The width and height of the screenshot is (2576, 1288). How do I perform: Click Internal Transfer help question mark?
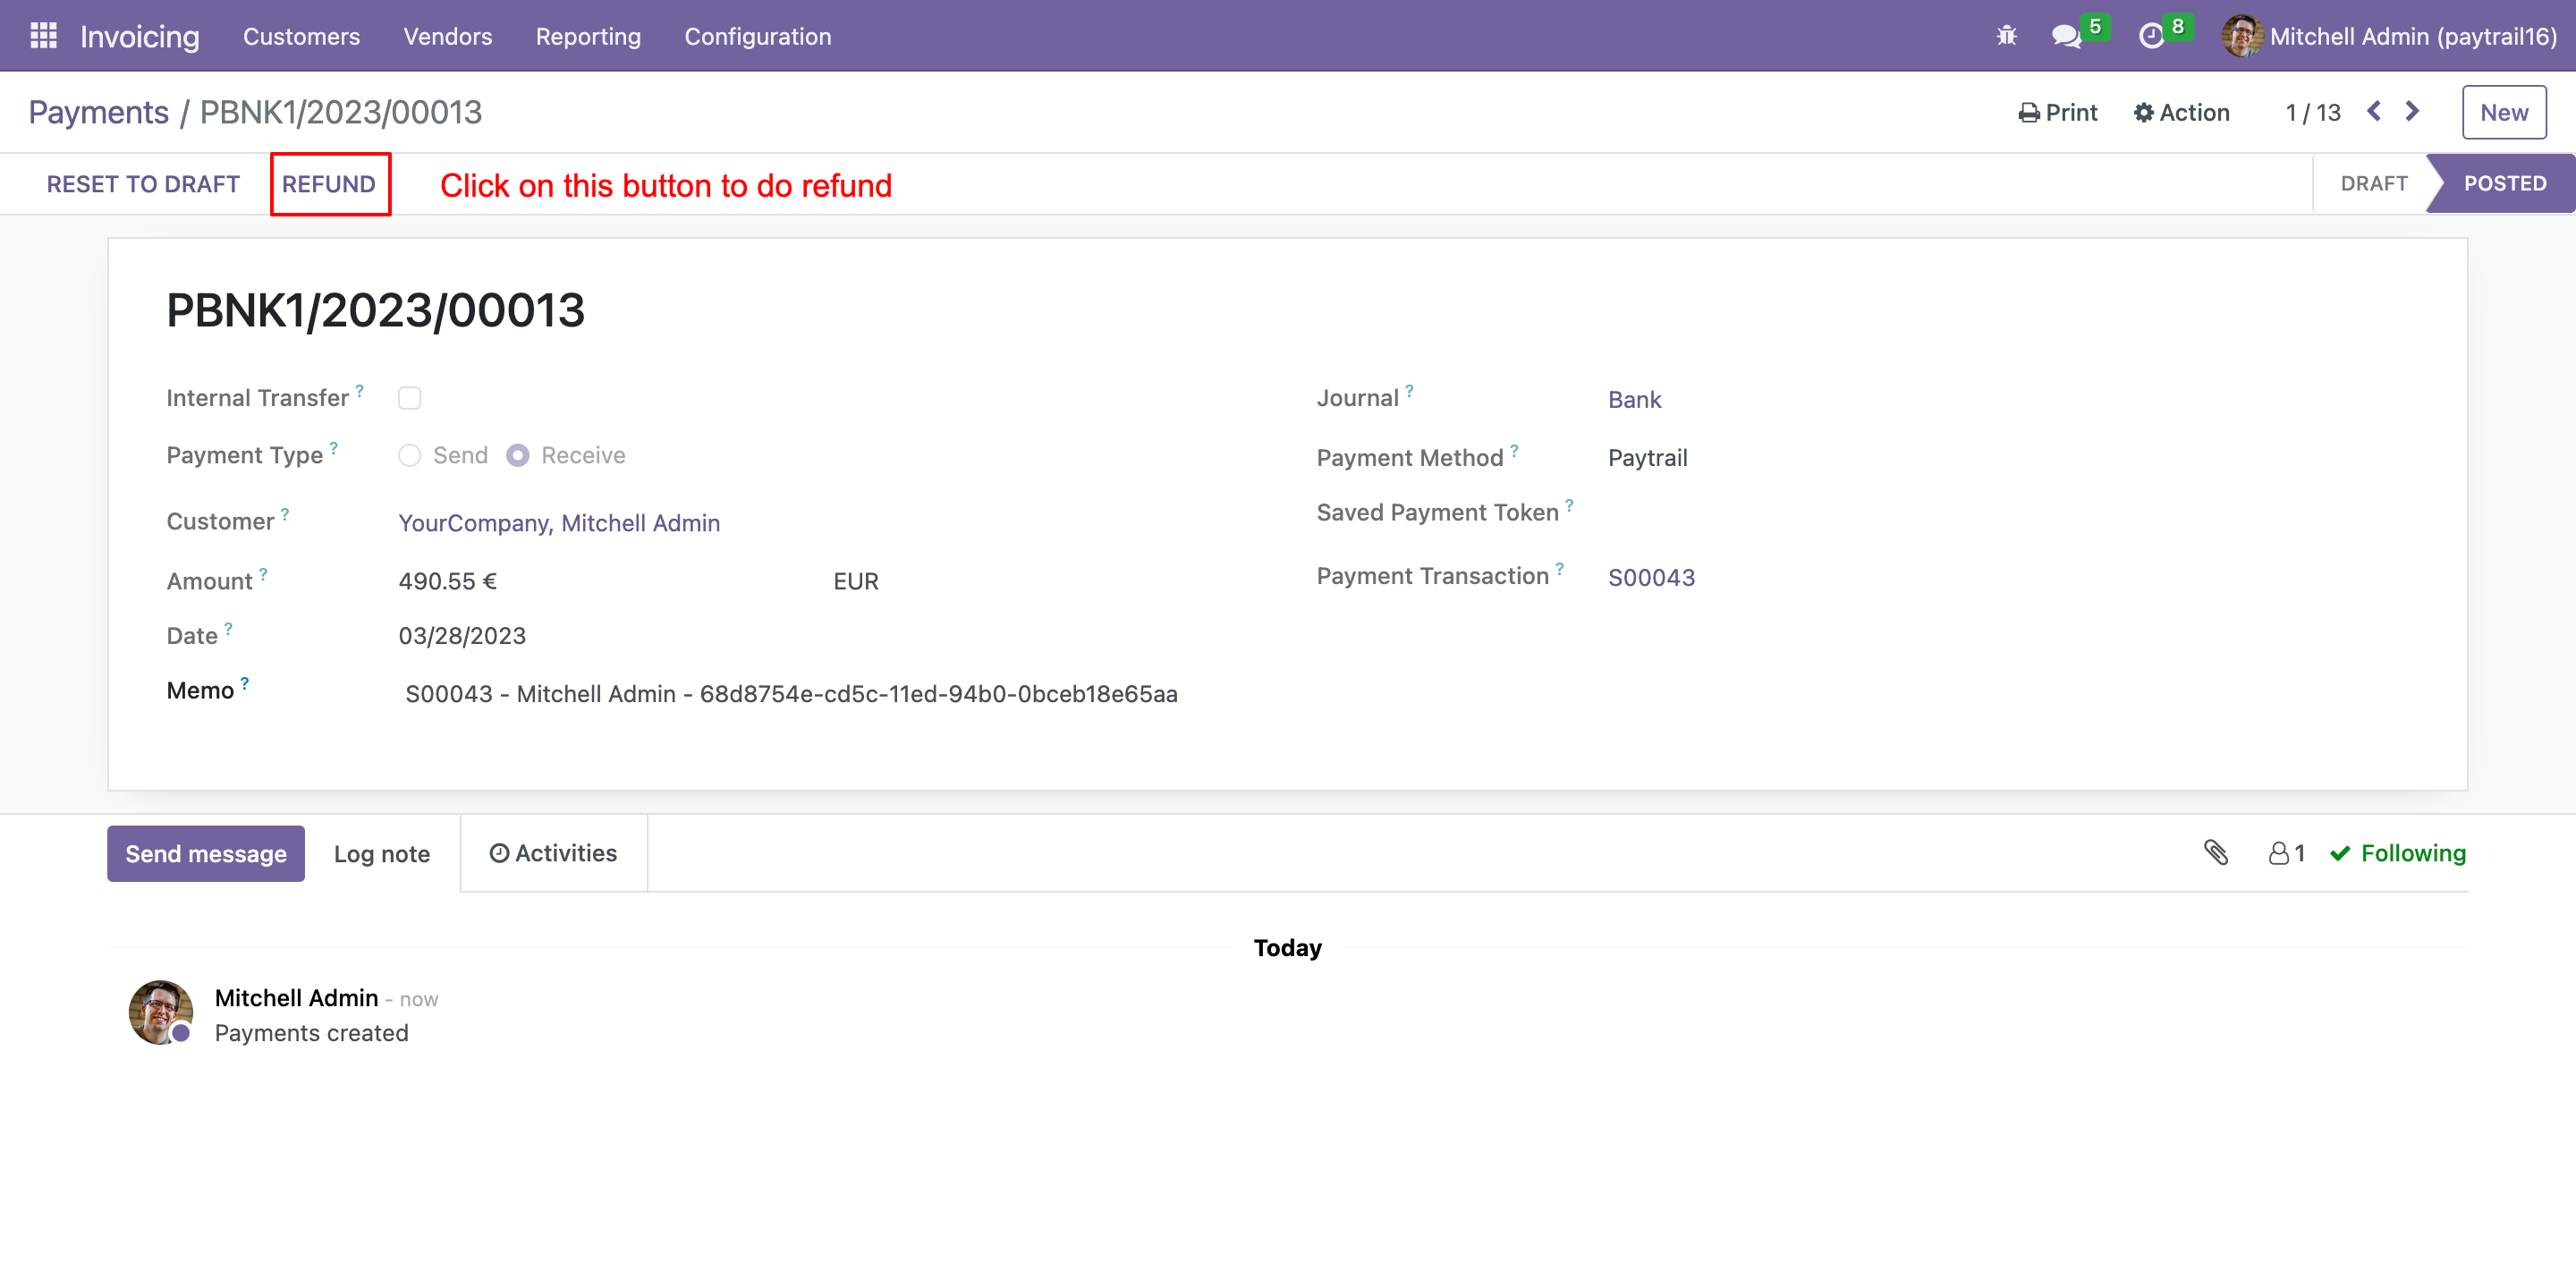click(x=360, y=390)
